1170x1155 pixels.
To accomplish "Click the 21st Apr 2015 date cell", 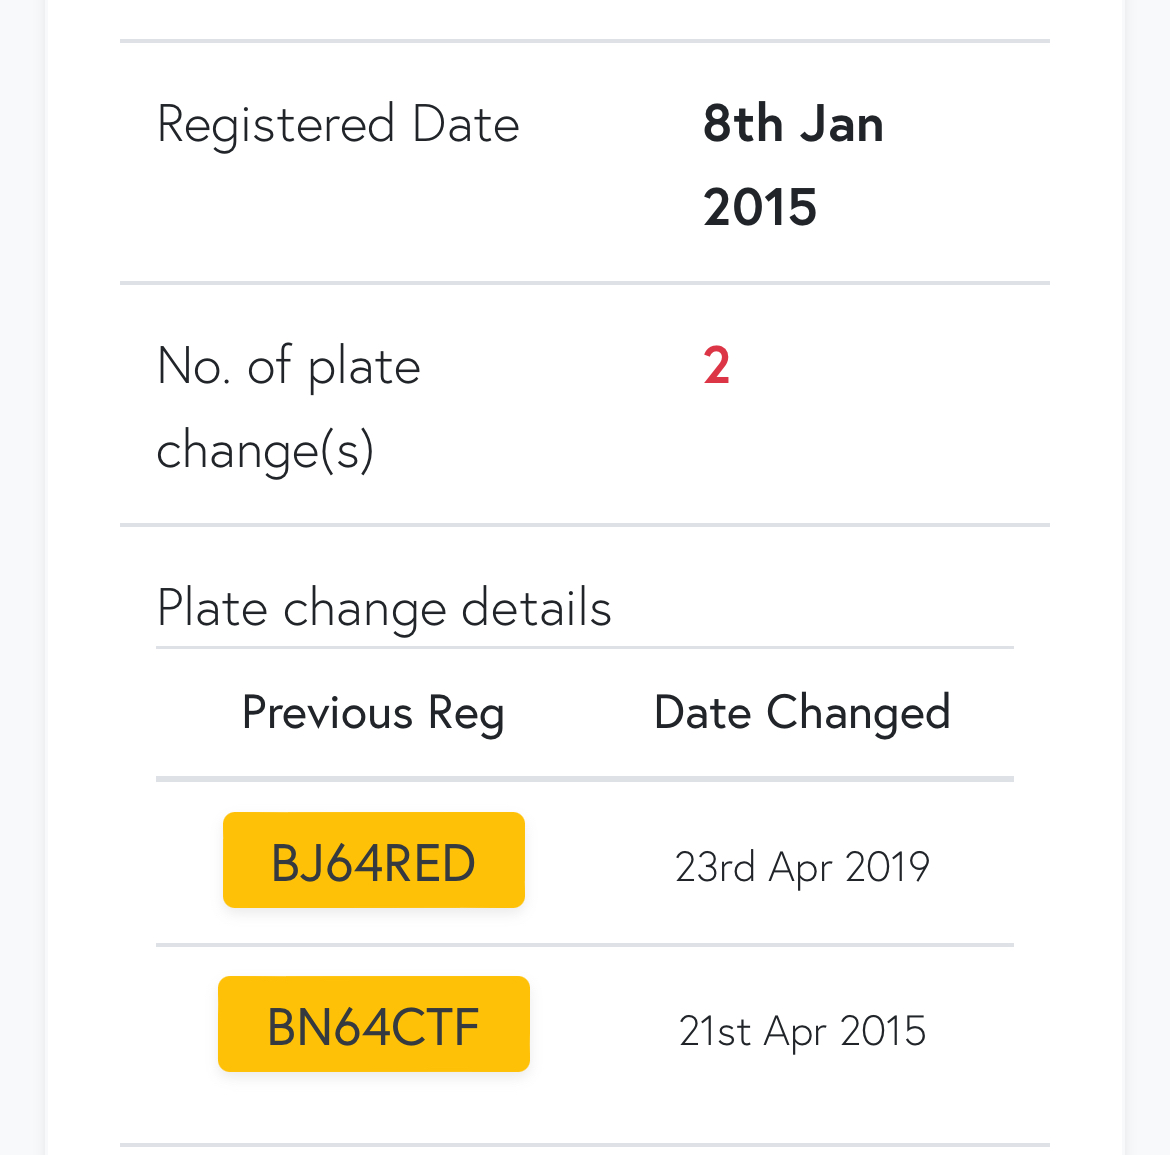I will (802, 1031).
